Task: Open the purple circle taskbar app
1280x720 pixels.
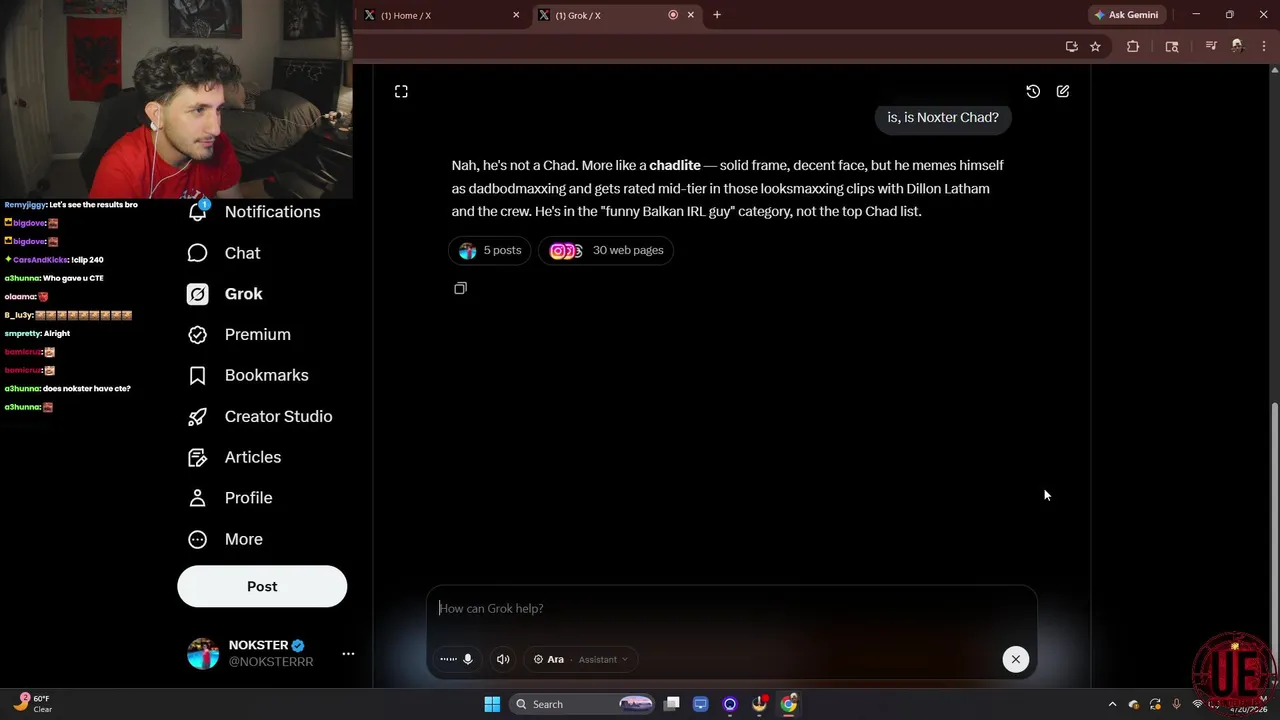Action: click(730, 704)
